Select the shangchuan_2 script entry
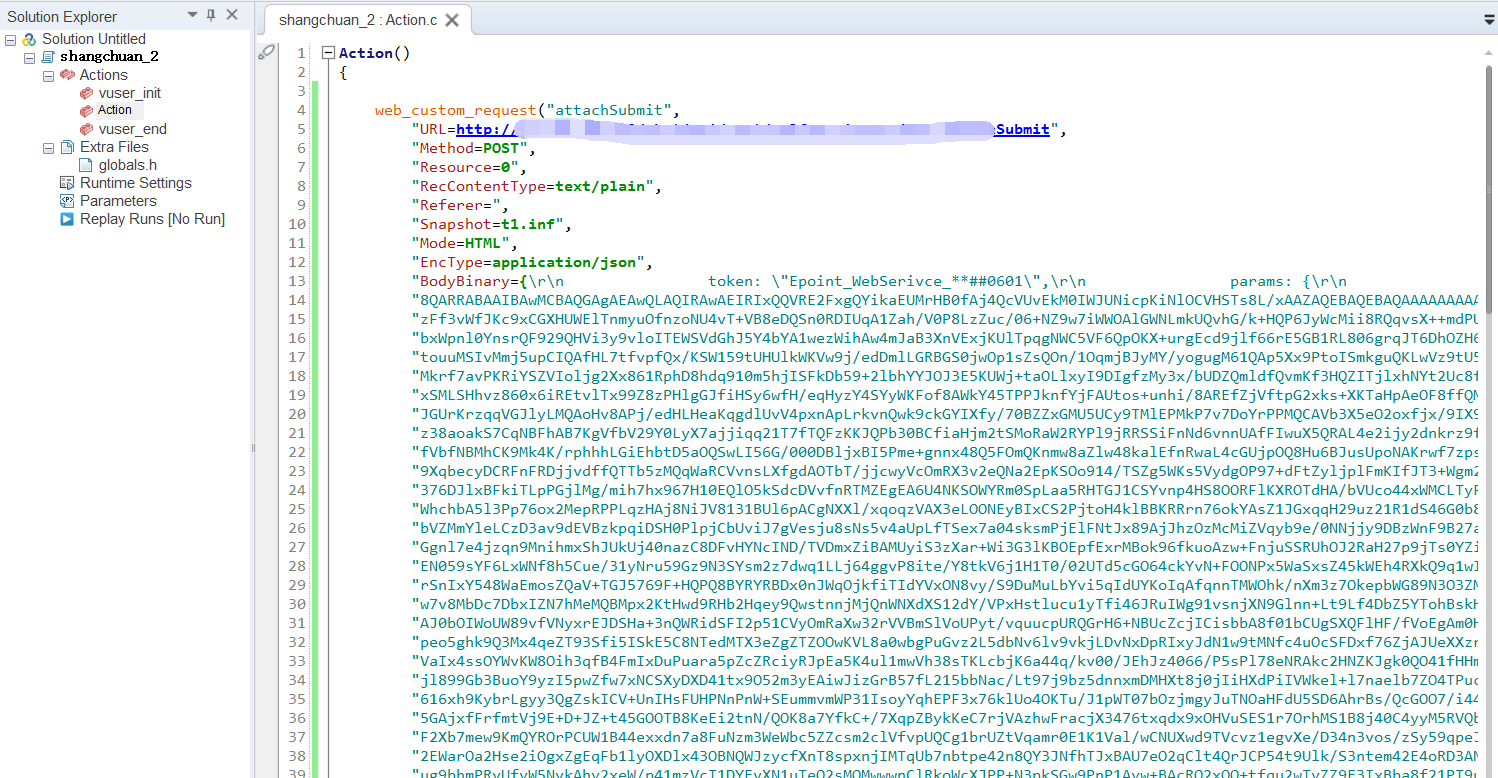This screenshot has width=1498, height=778. [x=109, y=57]
